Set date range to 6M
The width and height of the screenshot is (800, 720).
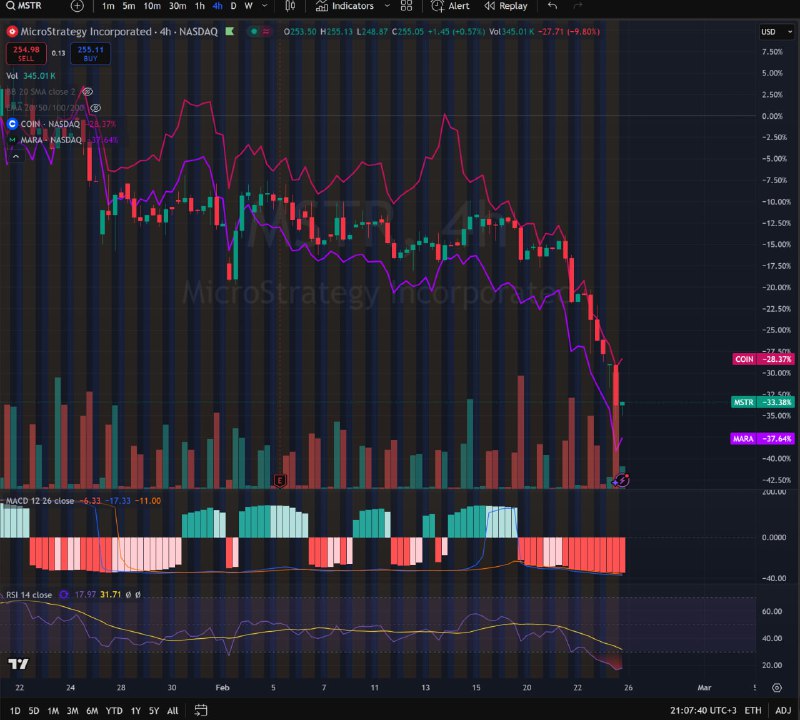(x=92, y=711)
